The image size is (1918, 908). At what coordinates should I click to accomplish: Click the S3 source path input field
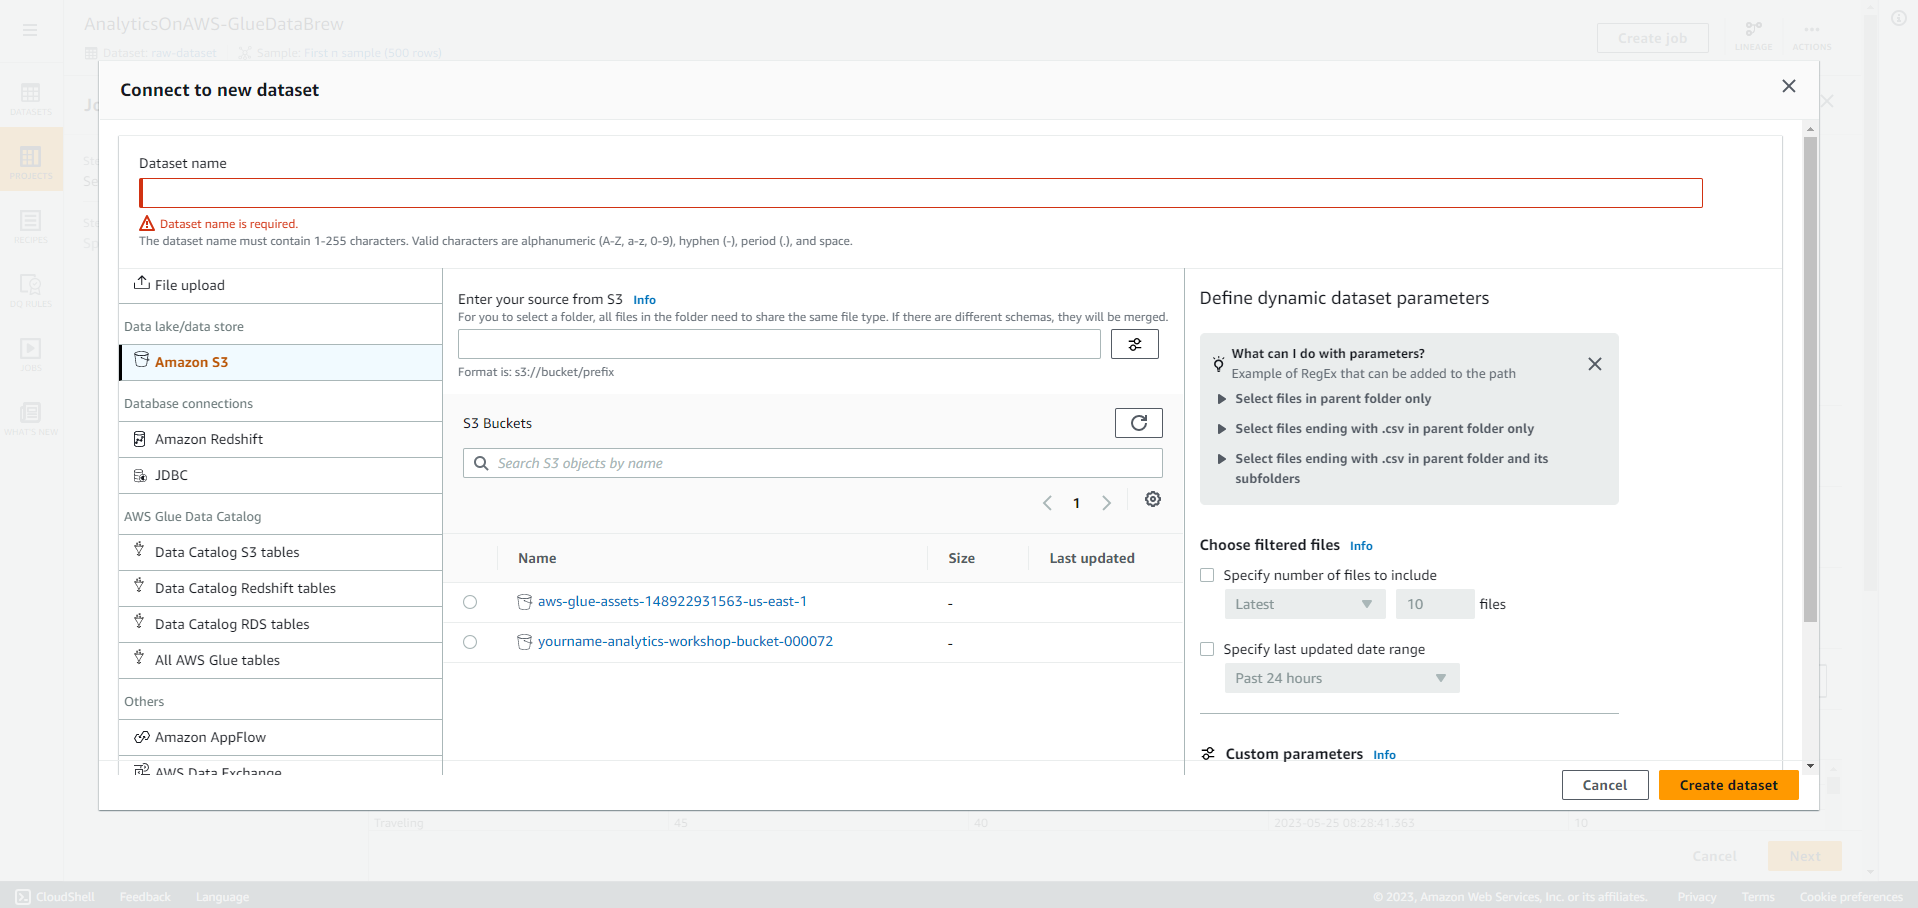click(779, 344)
